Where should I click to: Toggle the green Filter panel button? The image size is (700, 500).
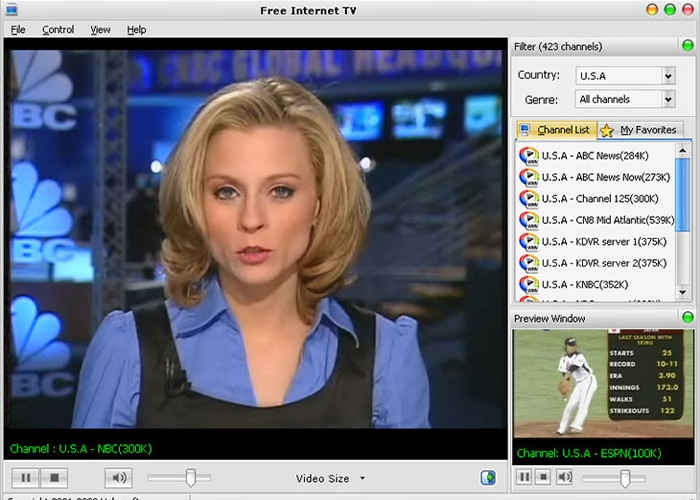tap(688, 46)
